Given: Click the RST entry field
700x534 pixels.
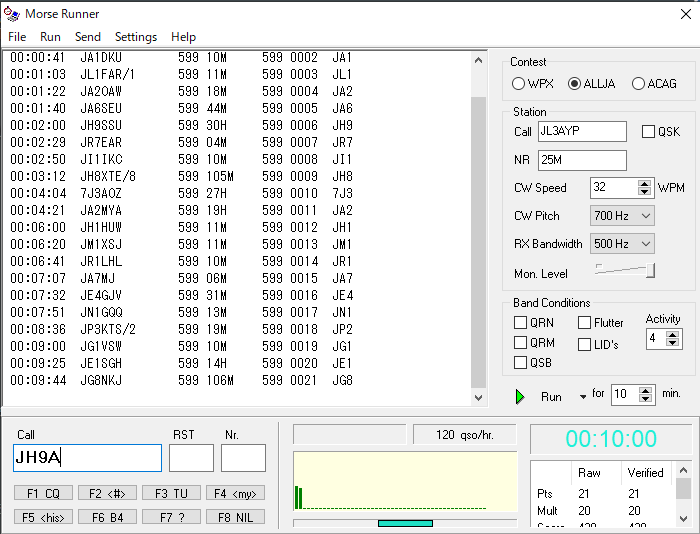Looking at the screenshot, I should point(191,458).
